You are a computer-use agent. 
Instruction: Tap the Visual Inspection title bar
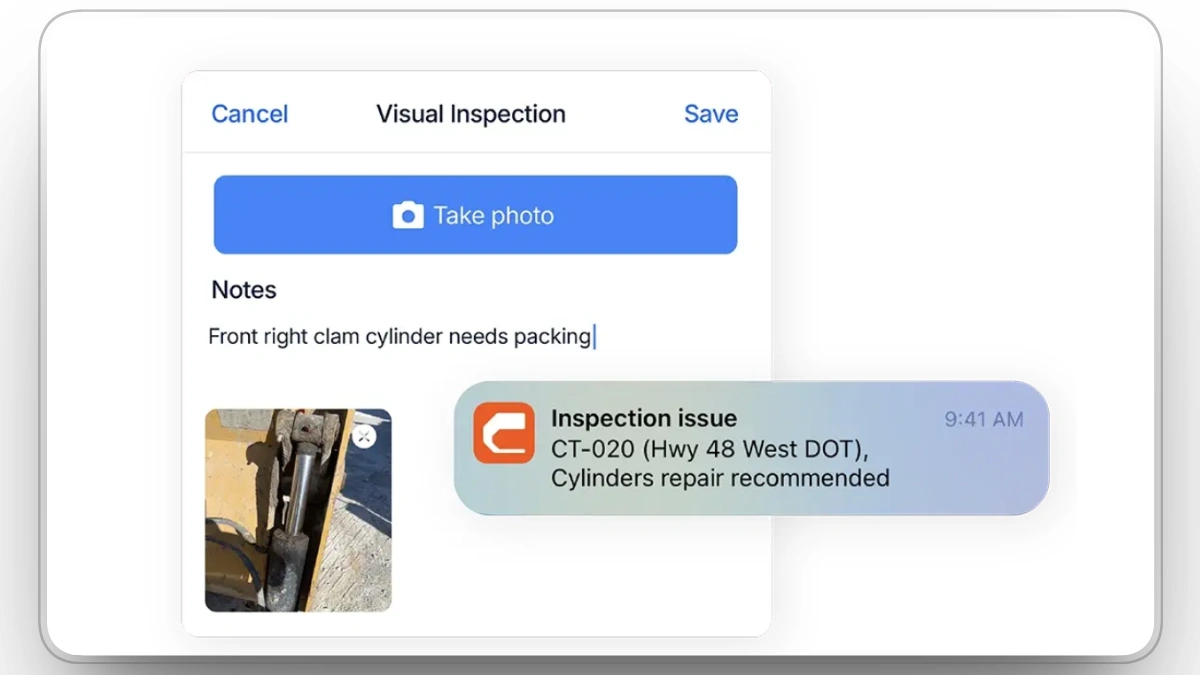tap(470, 114)
